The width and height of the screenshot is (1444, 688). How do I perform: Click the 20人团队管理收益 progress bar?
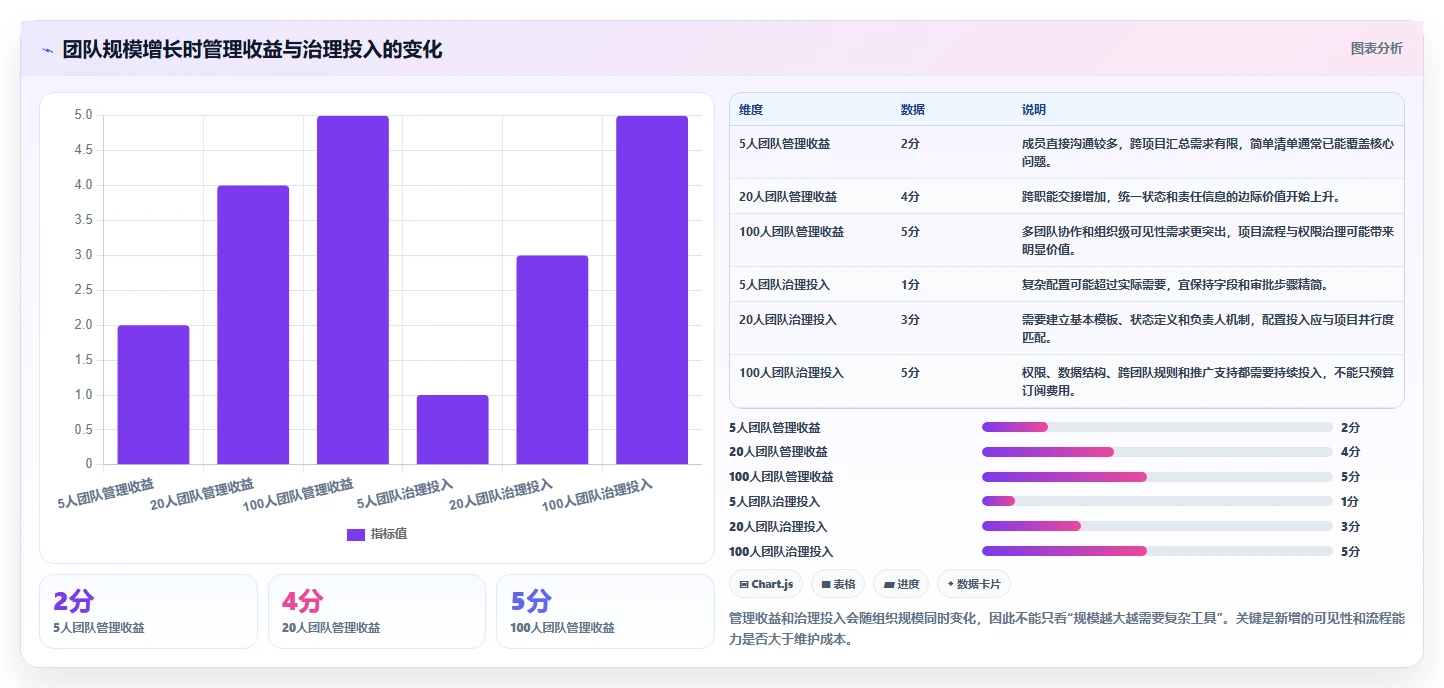pos(1157,451)
